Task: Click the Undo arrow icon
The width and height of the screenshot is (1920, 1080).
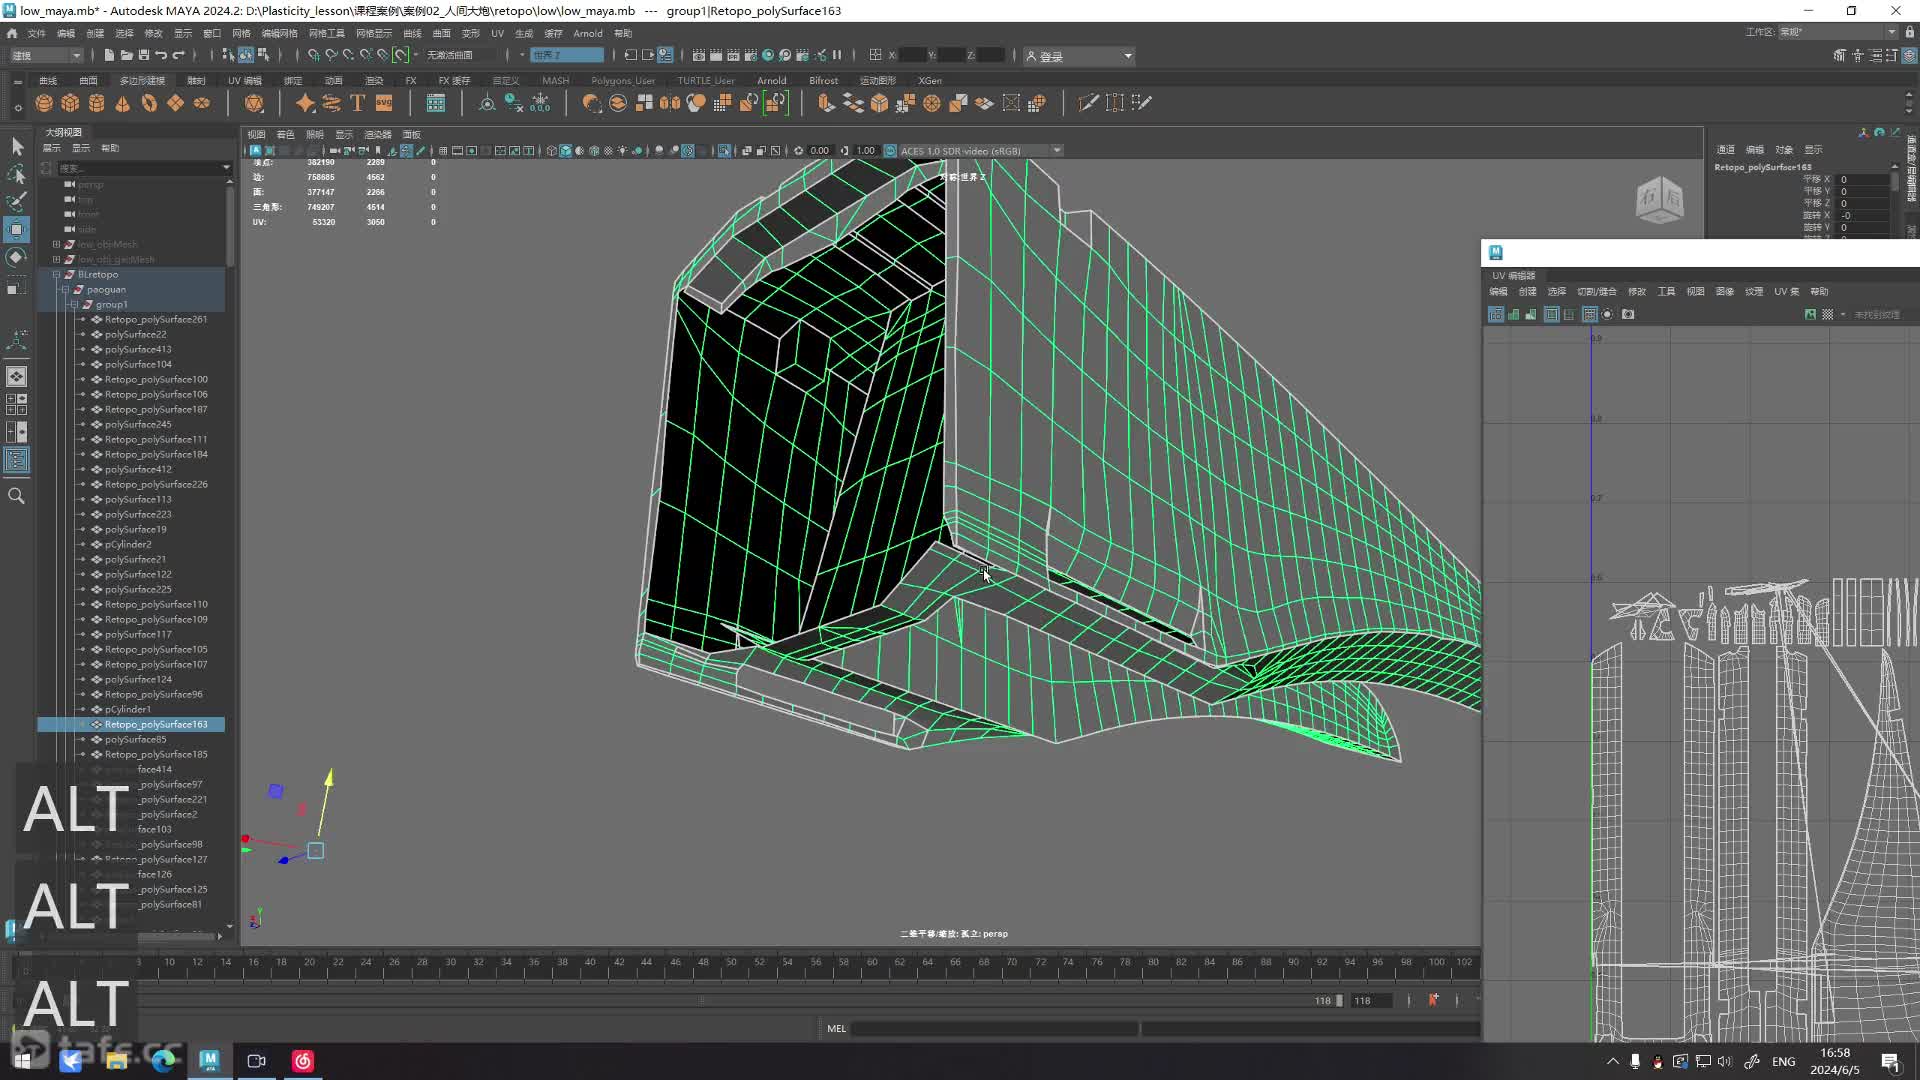Action: (x=161, y=55)
